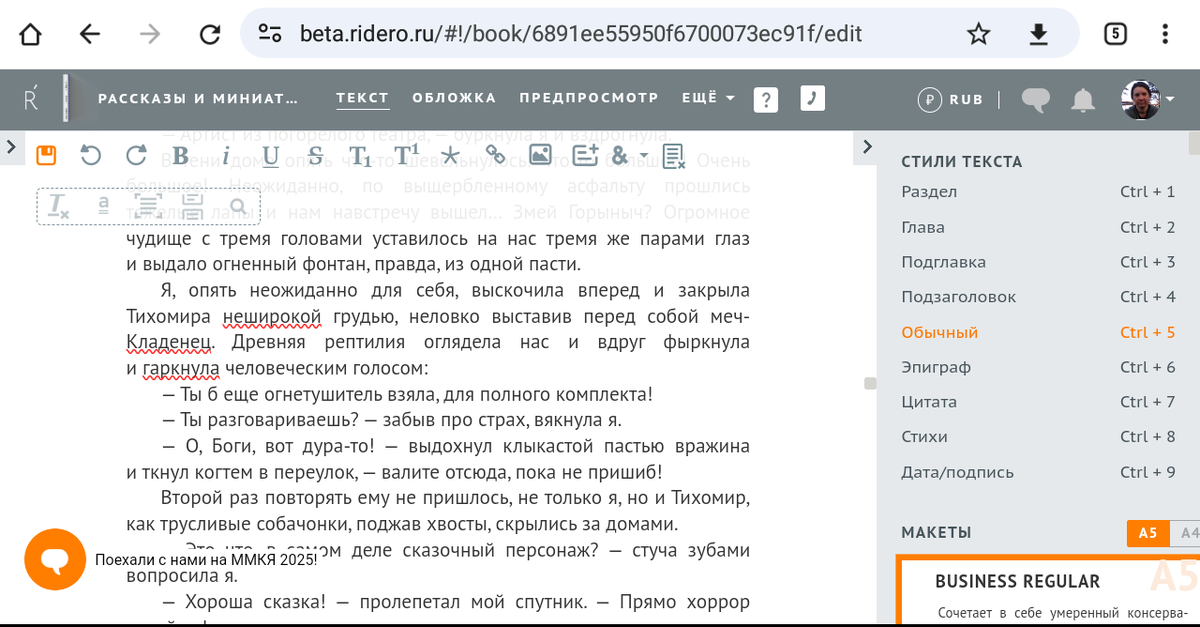Click the editor vertical scrollbar handle
The height and width of the screenshot is (627, 1200).
tap(870, 384)
